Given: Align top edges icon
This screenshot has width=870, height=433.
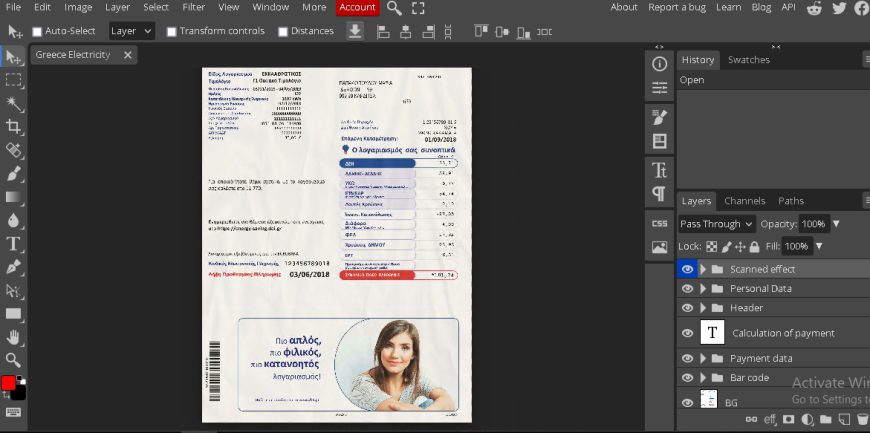Looking at the screenshot, I should (x=480, y=31).
